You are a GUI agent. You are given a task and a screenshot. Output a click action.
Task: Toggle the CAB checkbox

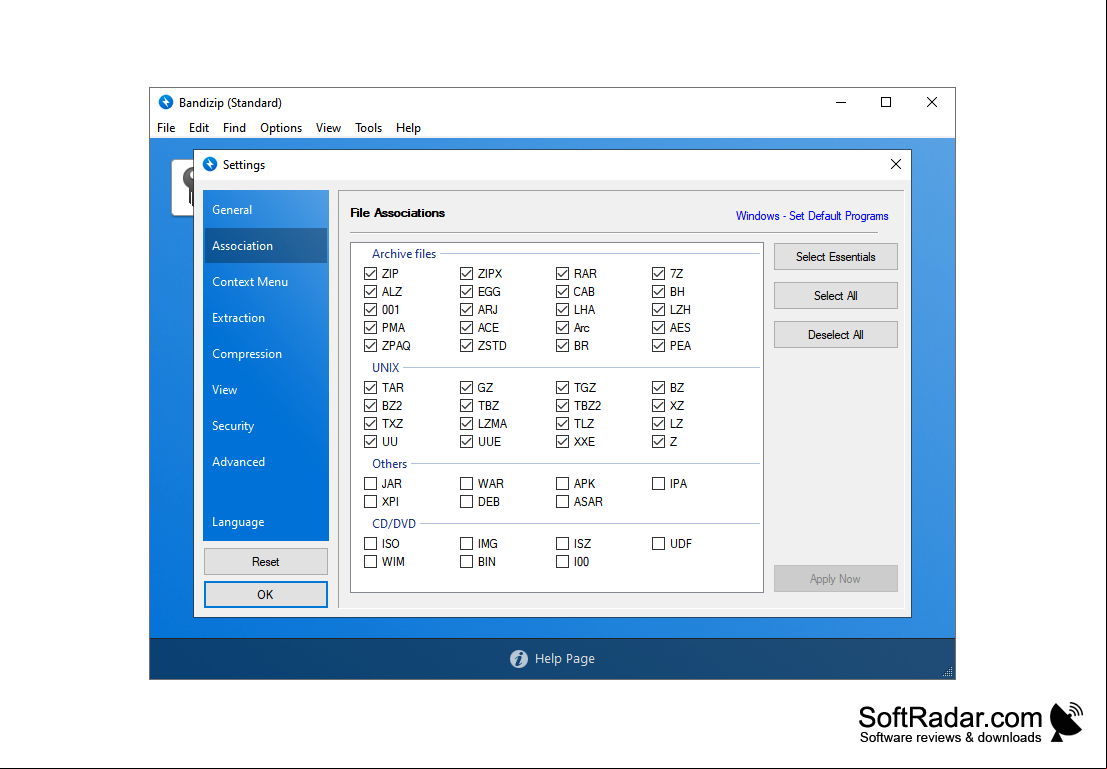tap(563, 292)
